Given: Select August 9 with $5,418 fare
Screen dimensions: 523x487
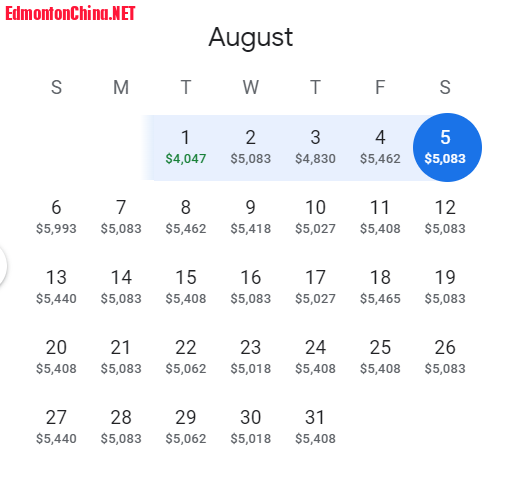Looking at the screenshot, I should click(x=250, y=217).
